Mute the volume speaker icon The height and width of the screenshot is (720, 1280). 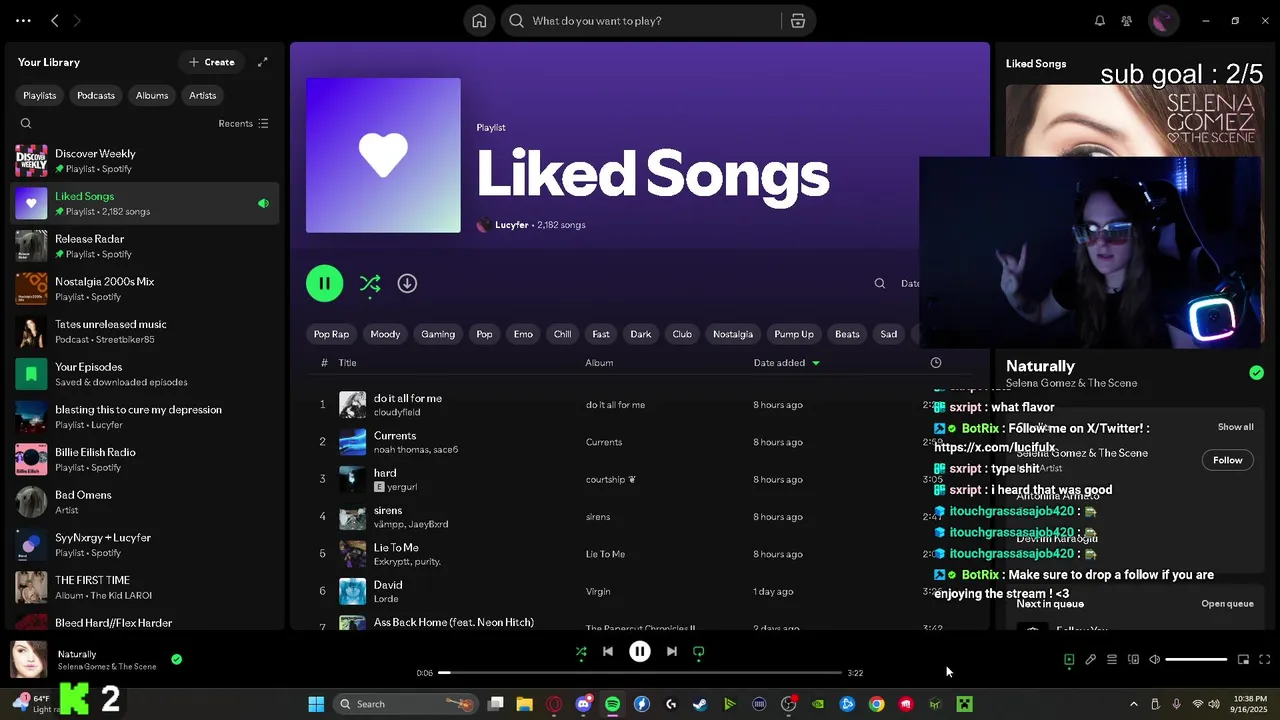tap(1154, 660)
